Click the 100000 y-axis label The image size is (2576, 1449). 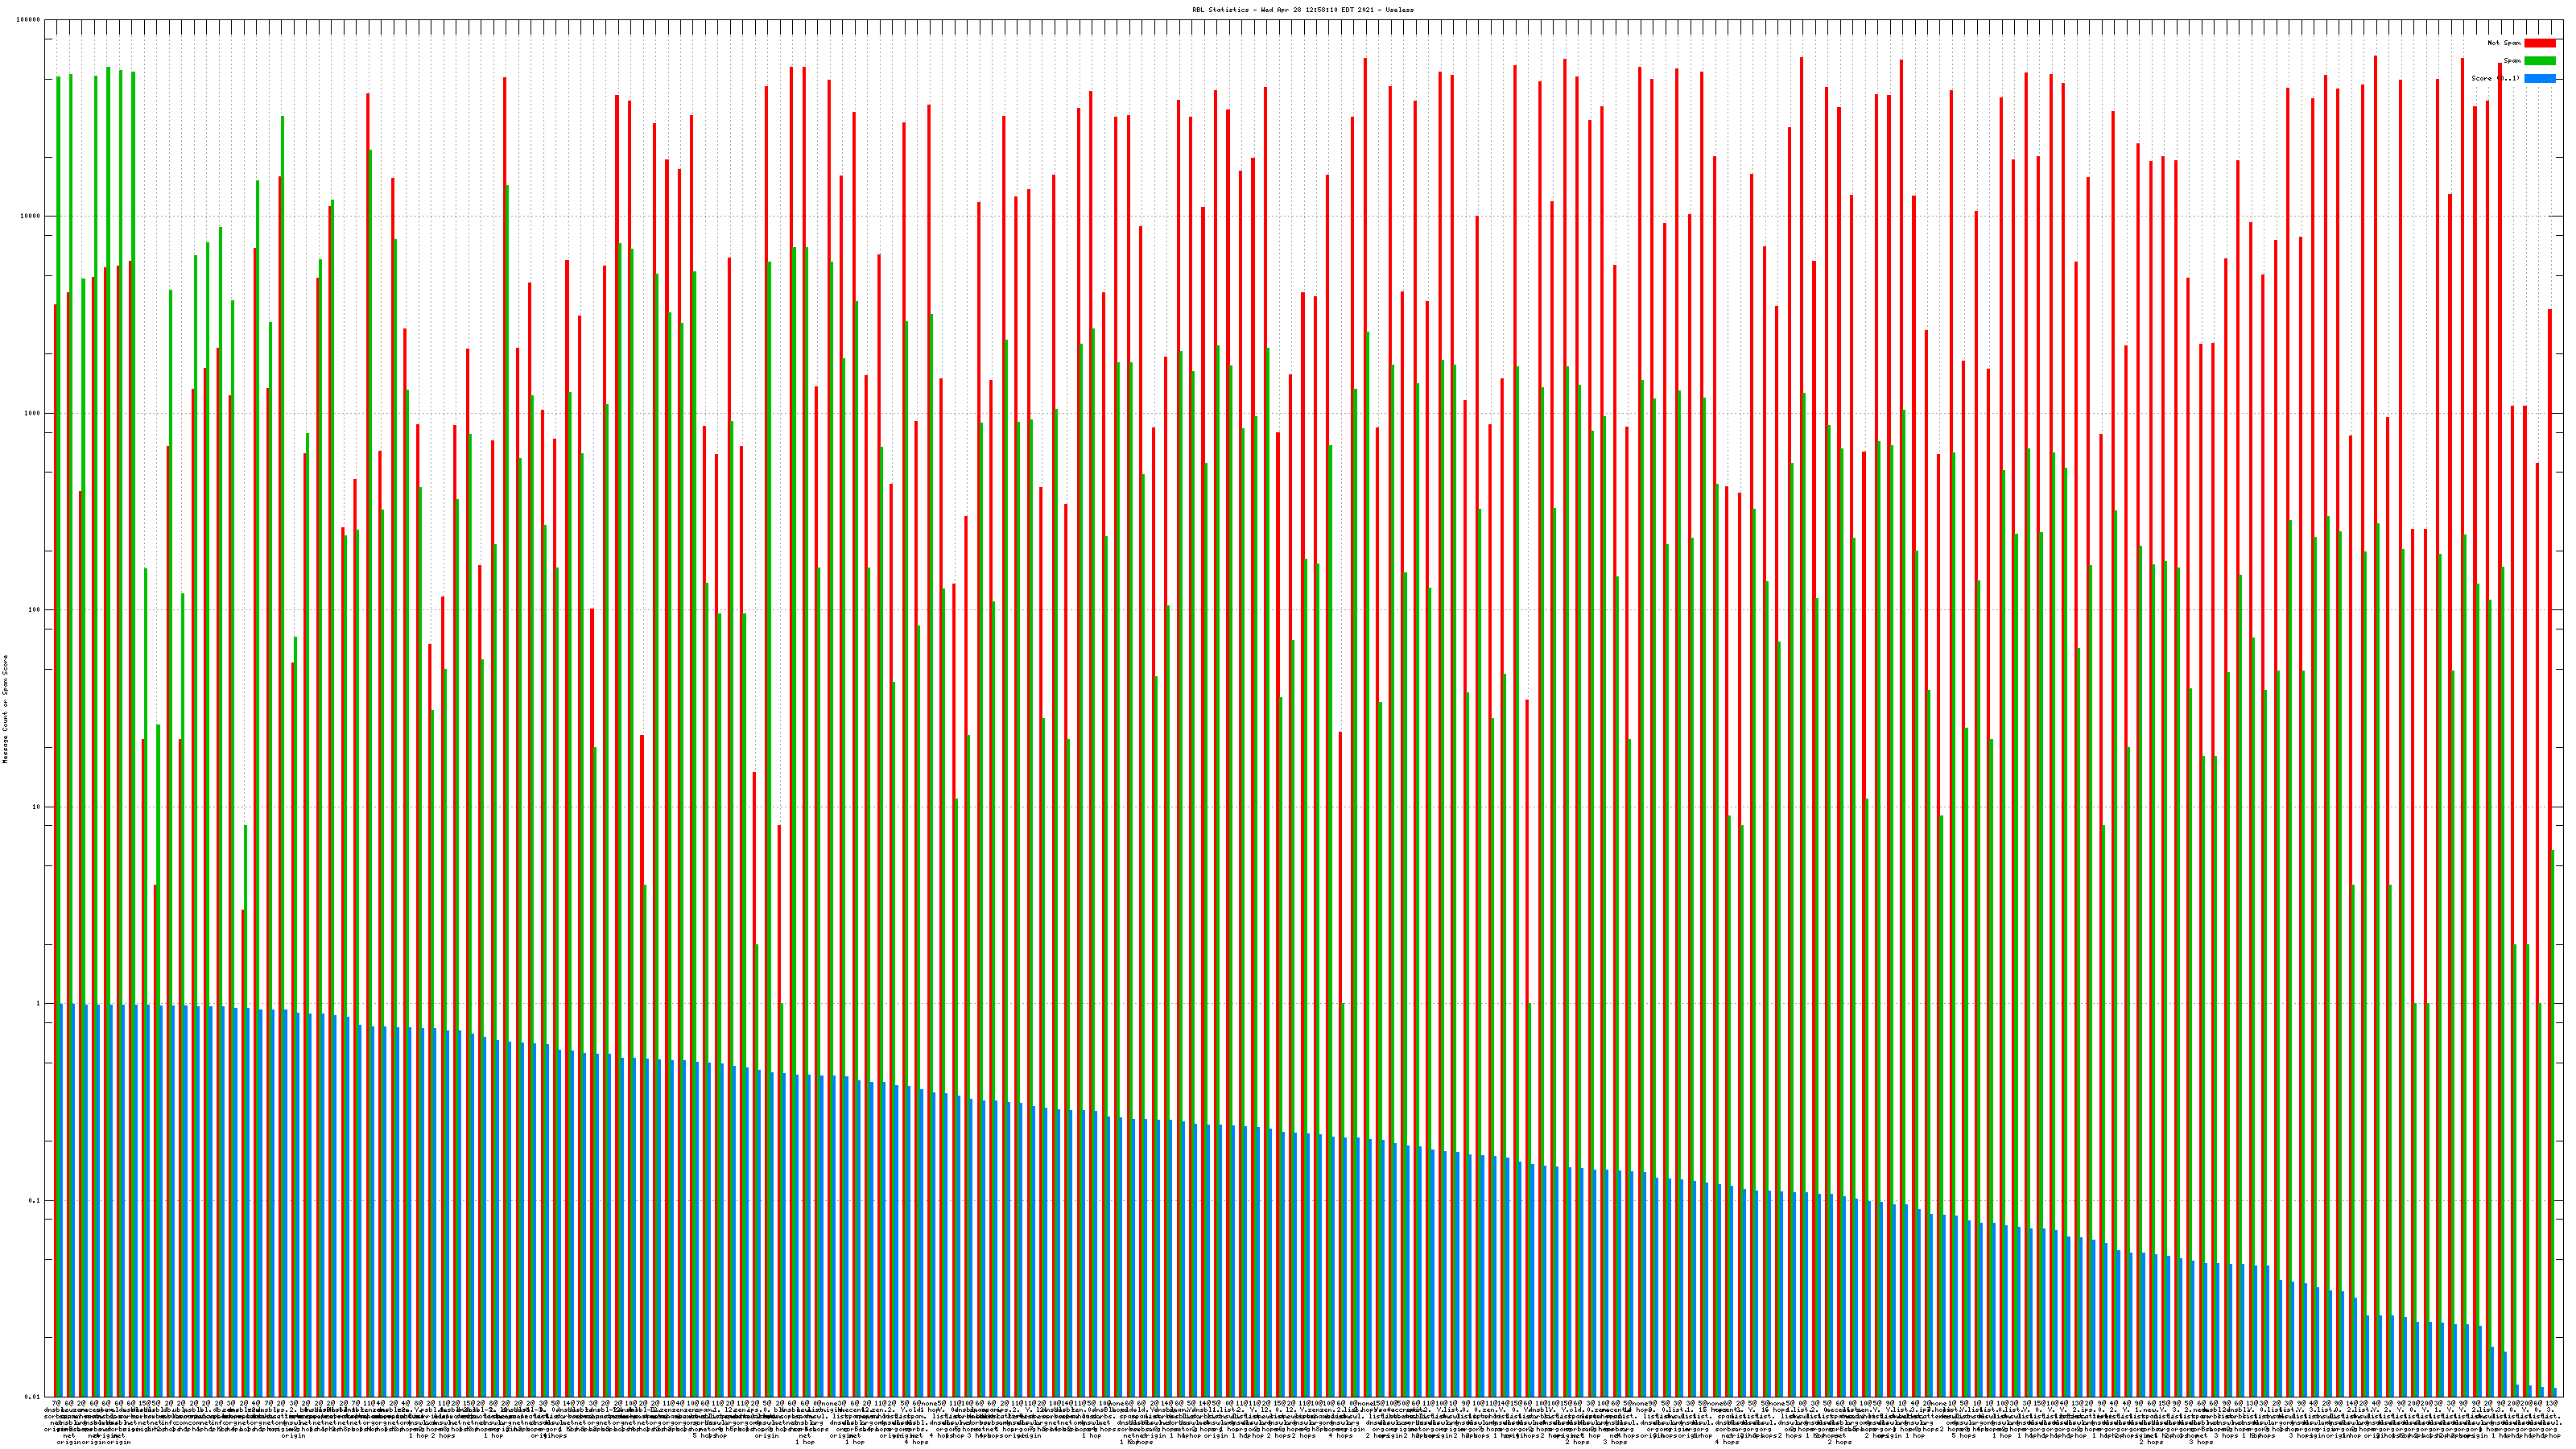coord(29,20)
